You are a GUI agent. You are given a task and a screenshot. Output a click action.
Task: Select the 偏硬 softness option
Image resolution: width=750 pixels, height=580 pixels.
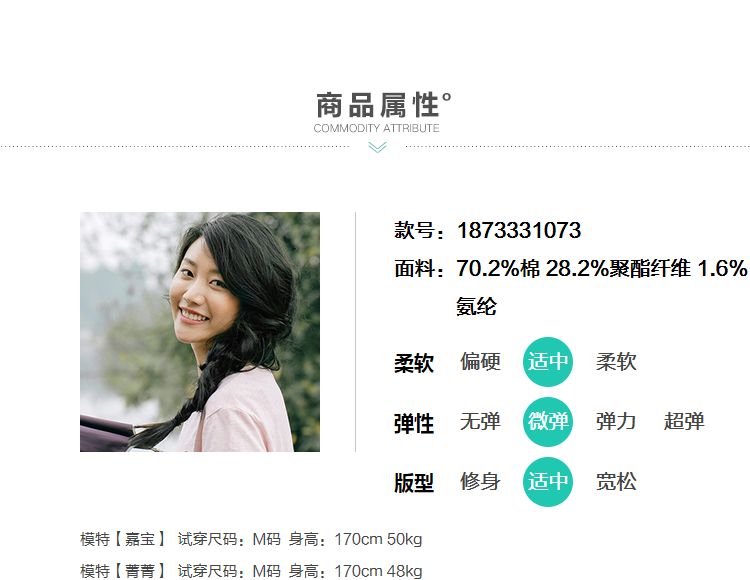click(480, 361)
